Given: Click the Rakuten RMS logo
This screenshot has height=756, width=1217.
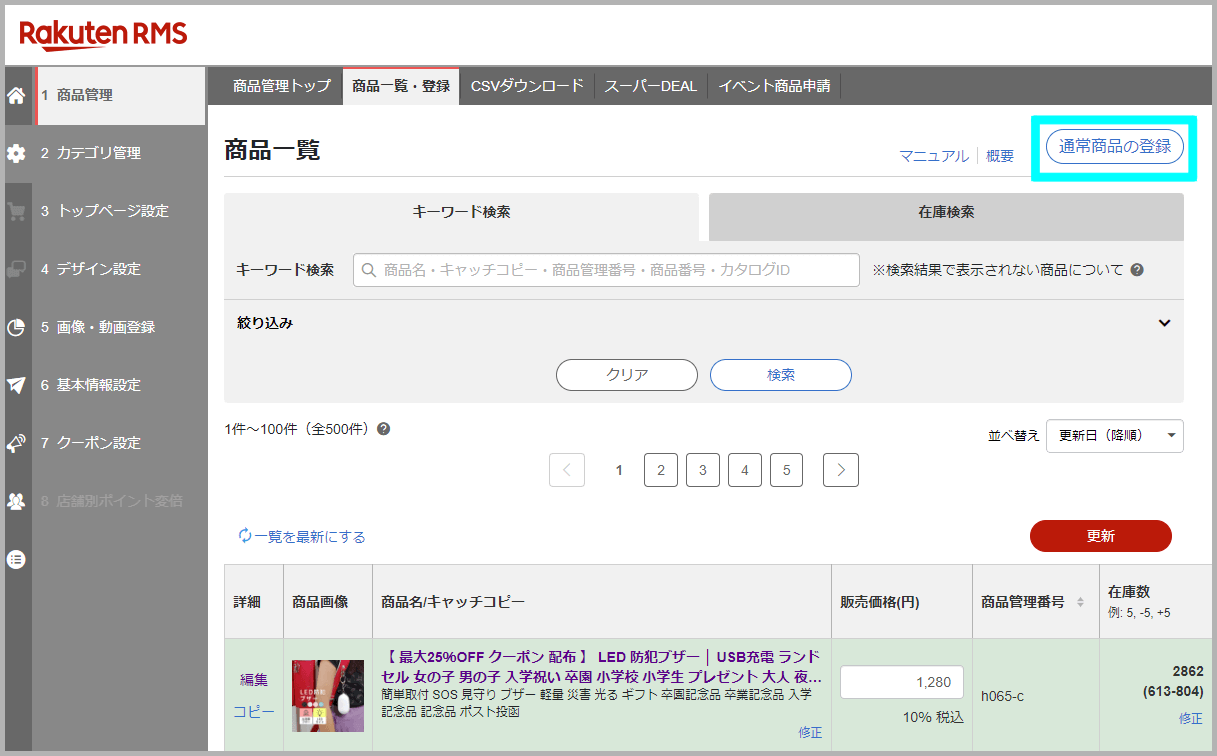Looking at the screenshot, I should 103,34.
